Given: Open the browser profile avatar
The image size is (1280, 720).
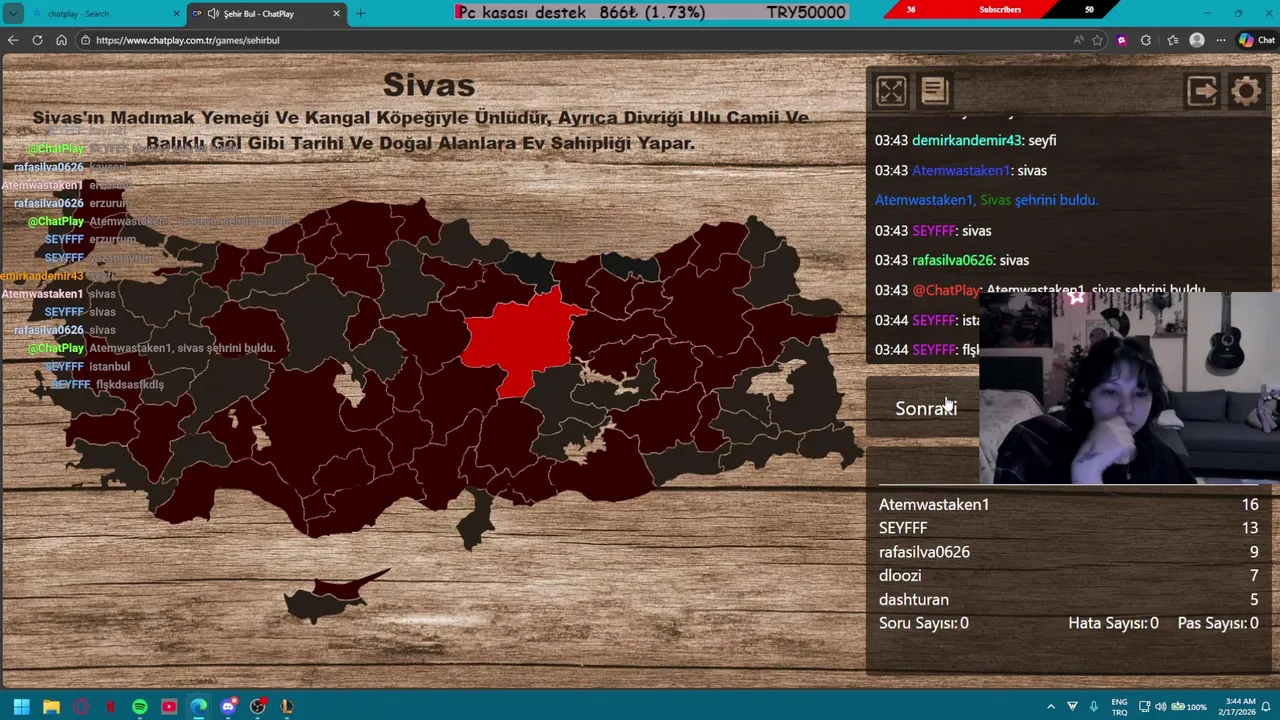Looking at the screenshot, I should point(1197,40).
